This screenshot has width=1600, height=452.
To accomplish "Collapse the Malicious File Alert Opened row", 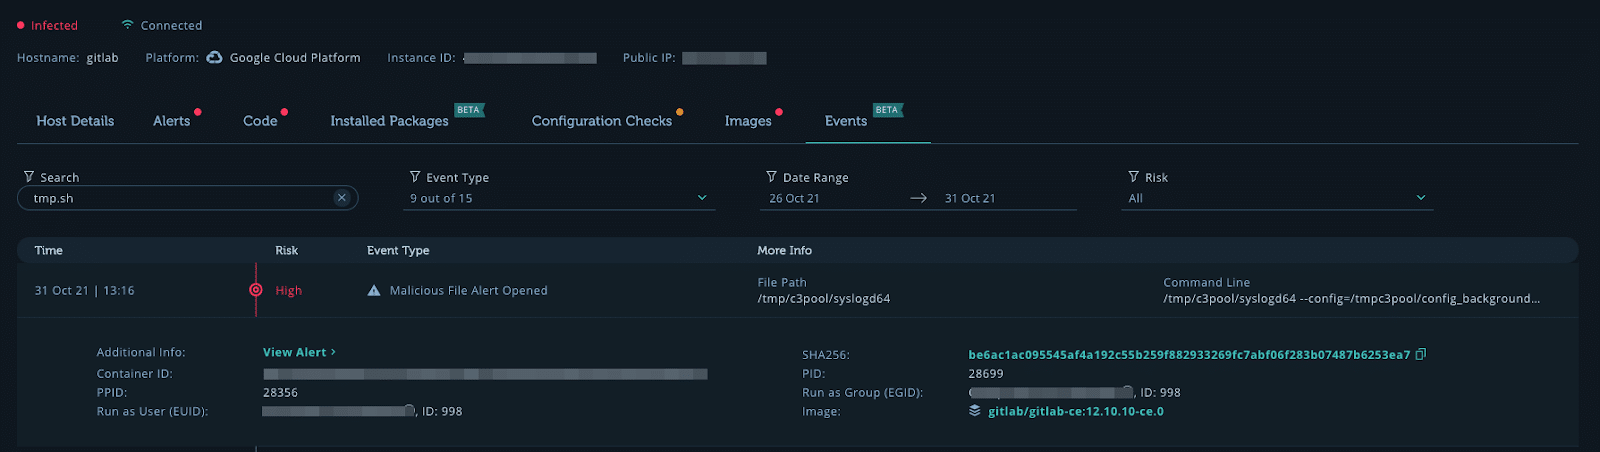I will 797,290.
